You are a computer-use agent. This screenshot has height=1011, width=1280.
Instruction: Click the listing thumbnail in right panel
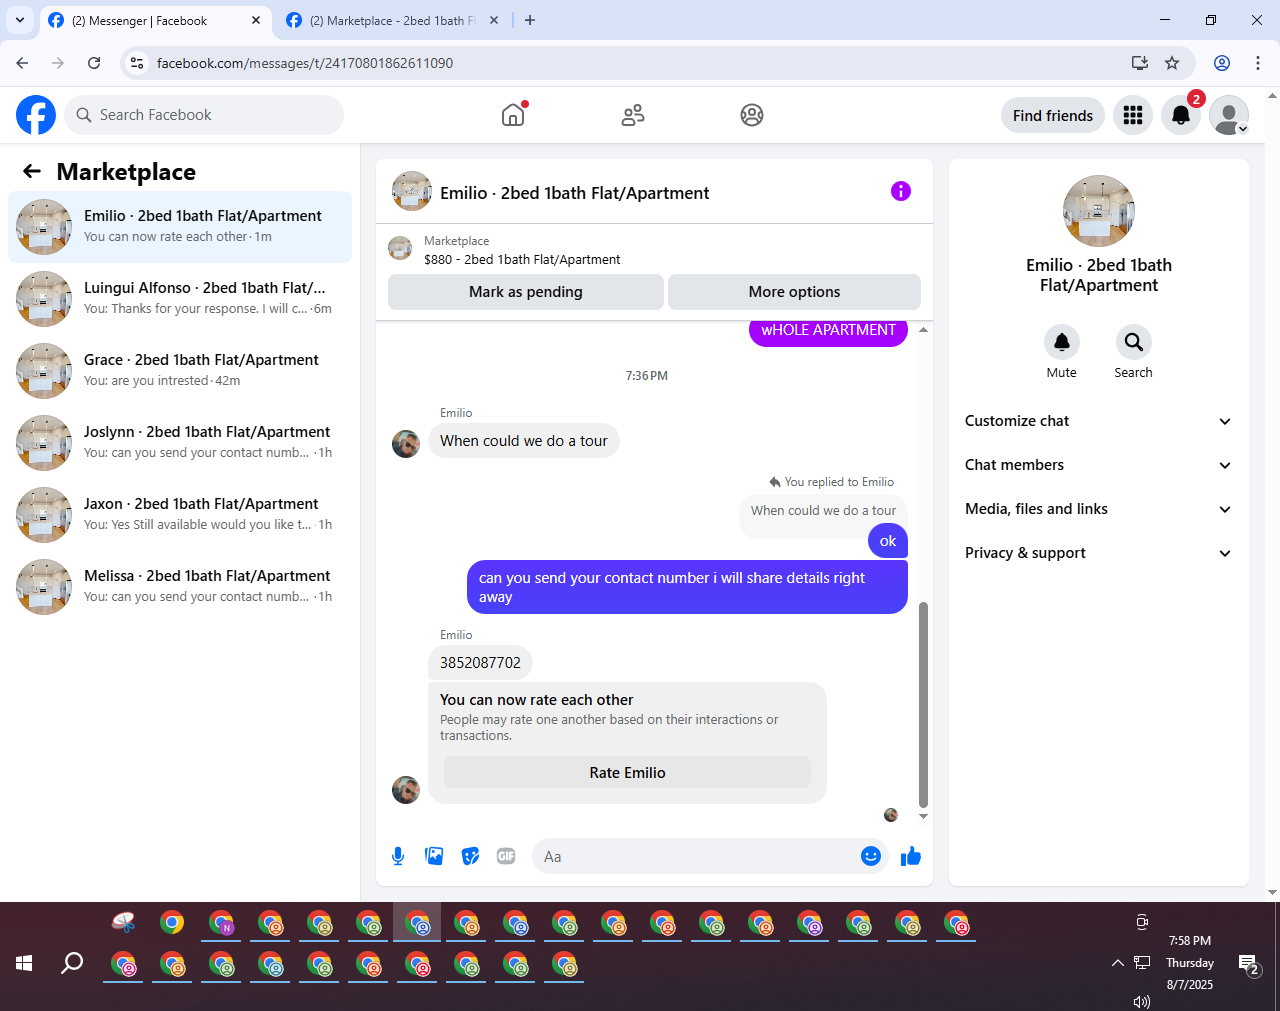pyautogui.click(x=1099, y=211)
